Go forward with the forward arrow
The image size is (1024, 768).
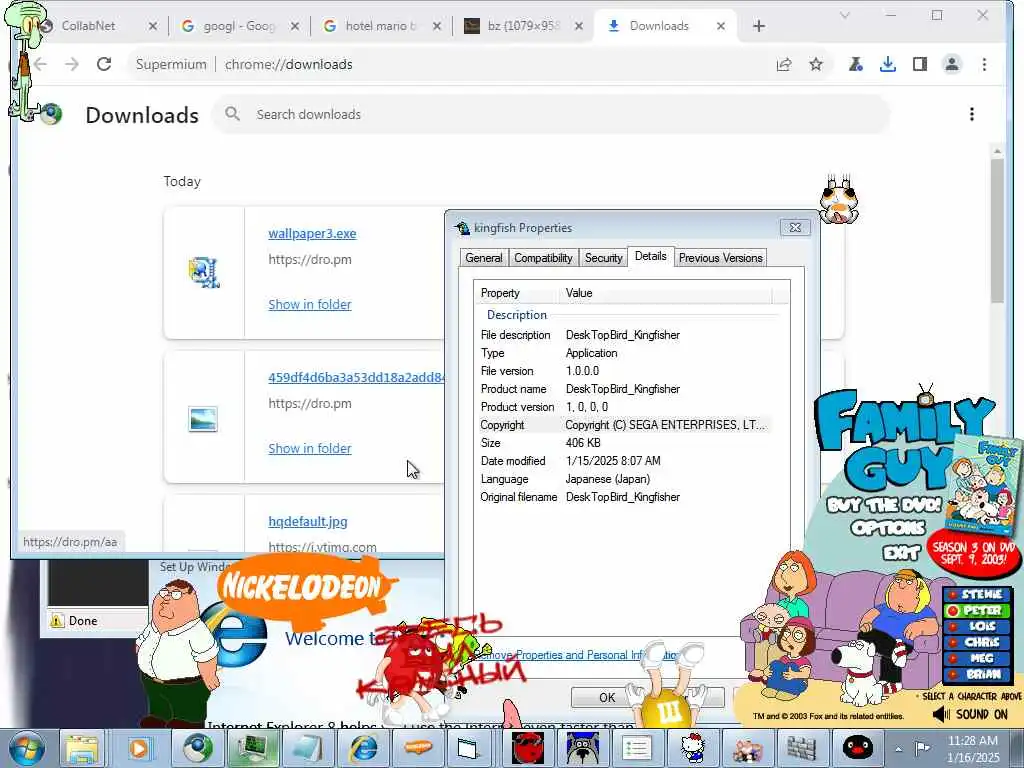click(x=72, y=64)
